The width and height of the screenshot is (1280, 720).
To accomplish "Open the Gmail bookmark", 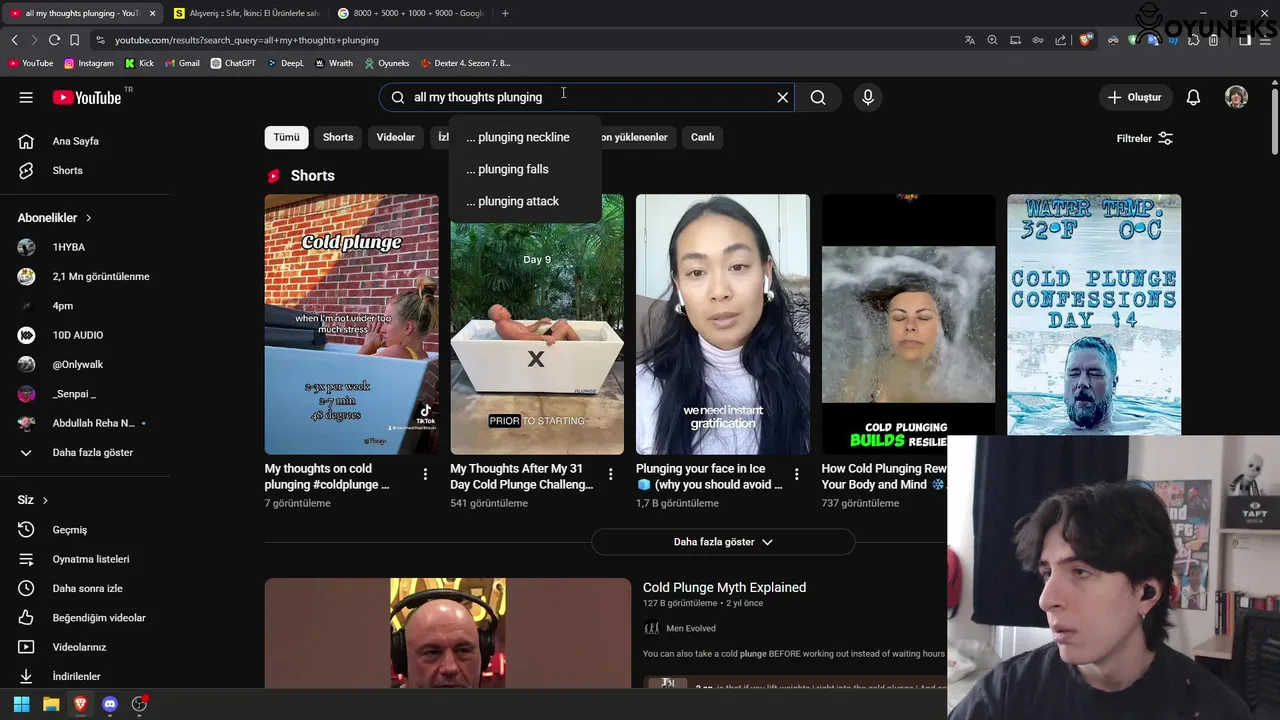I will (182, 63).
